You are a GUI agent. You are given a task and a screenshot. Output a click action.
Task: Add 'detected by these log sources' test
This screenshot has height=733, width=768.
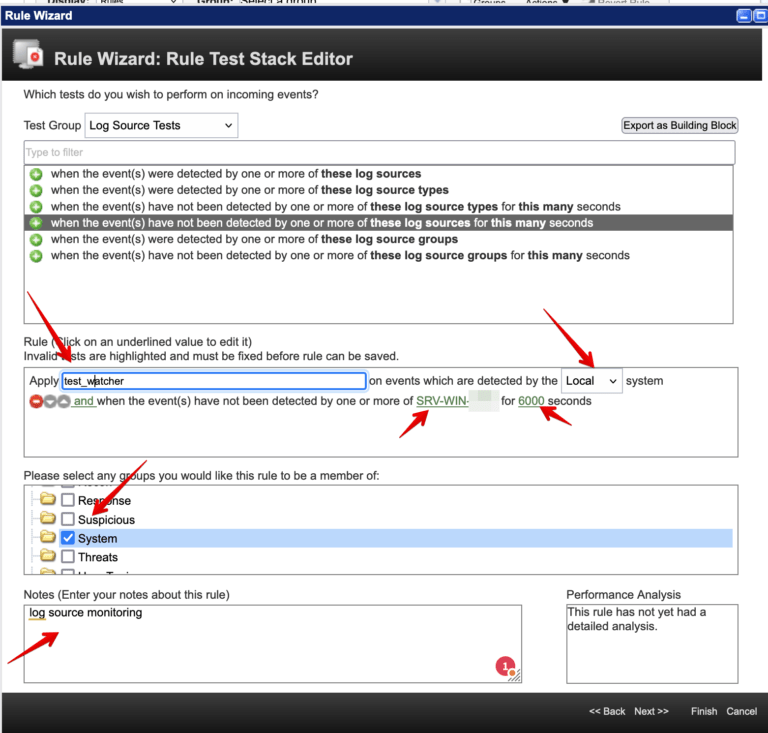click(x=36, y=174)
